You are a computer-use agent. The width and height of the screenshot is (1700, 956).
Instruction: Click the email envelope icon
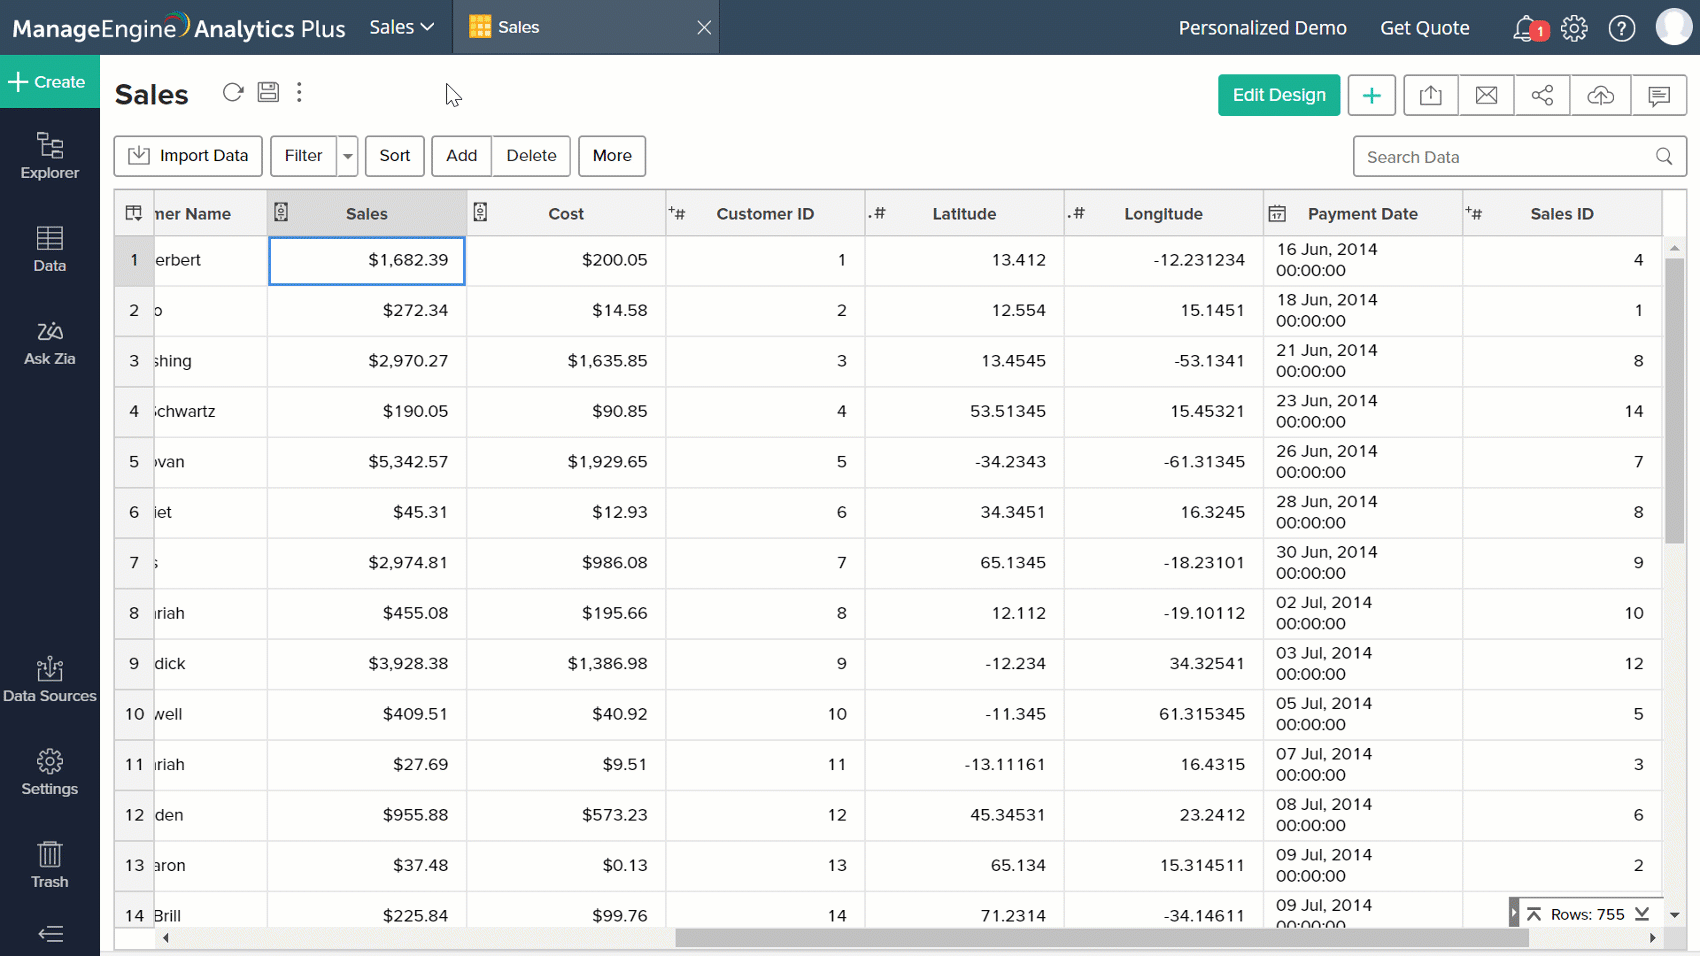[x=1486, y=96]
